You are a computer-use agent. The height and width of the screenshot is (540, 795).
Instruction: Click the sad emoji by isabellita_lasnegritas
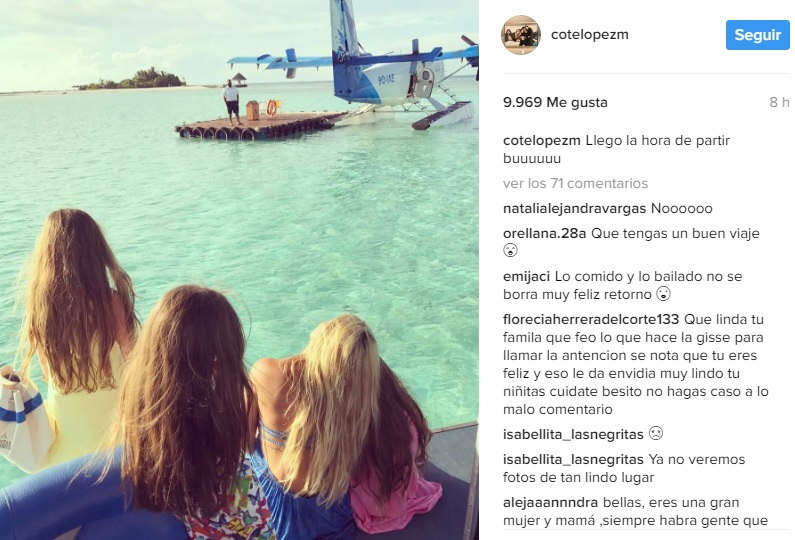[x=656, y=434]
